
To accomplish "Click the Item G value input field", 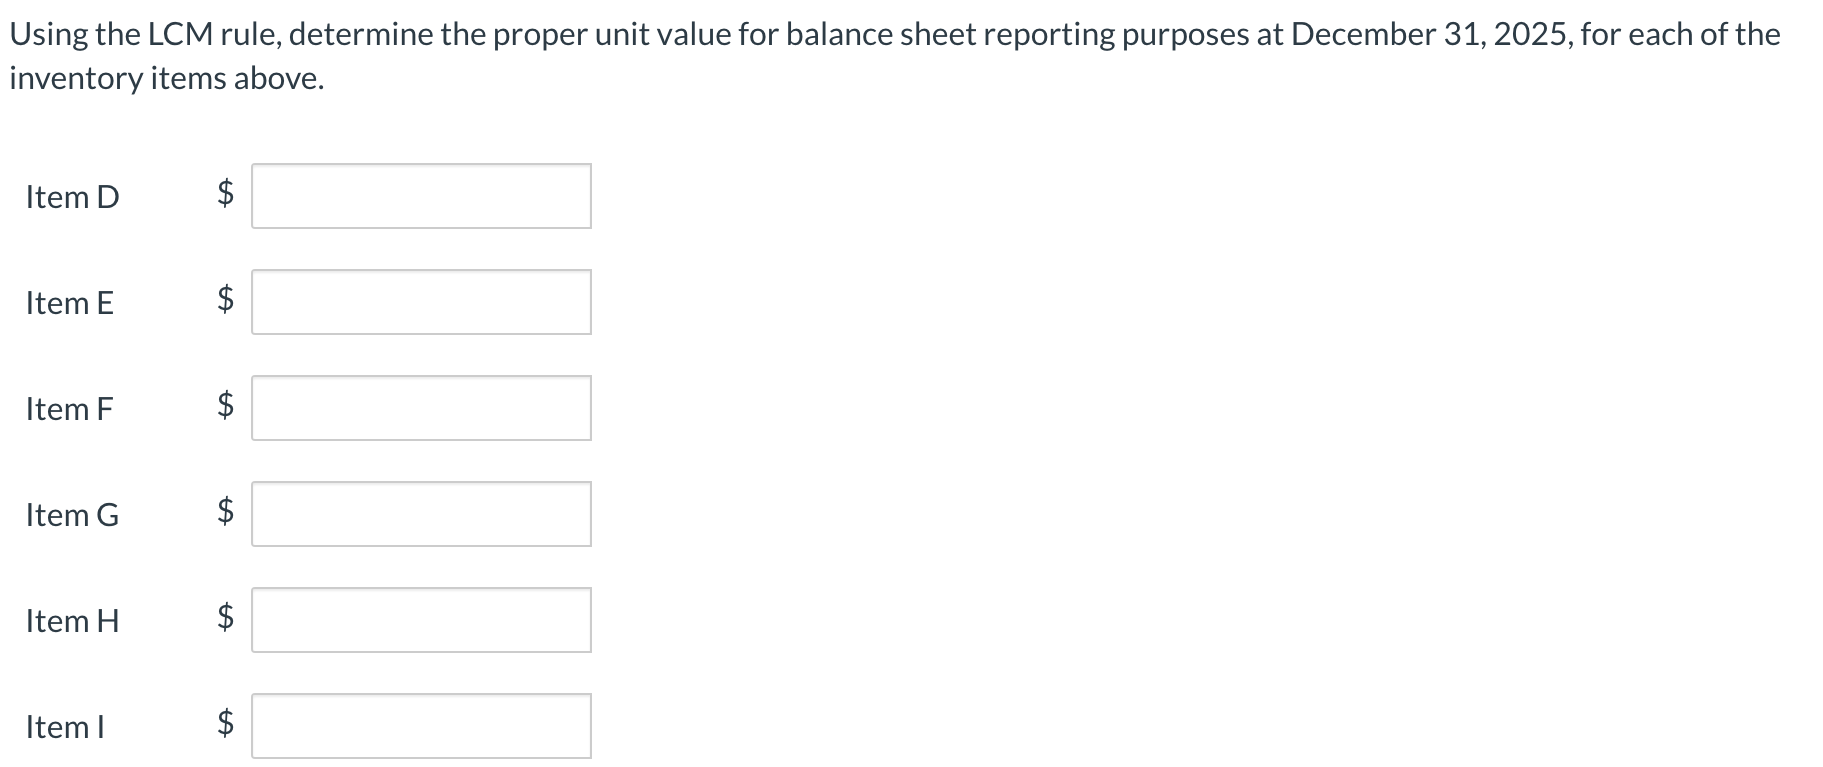I will 420,514.
